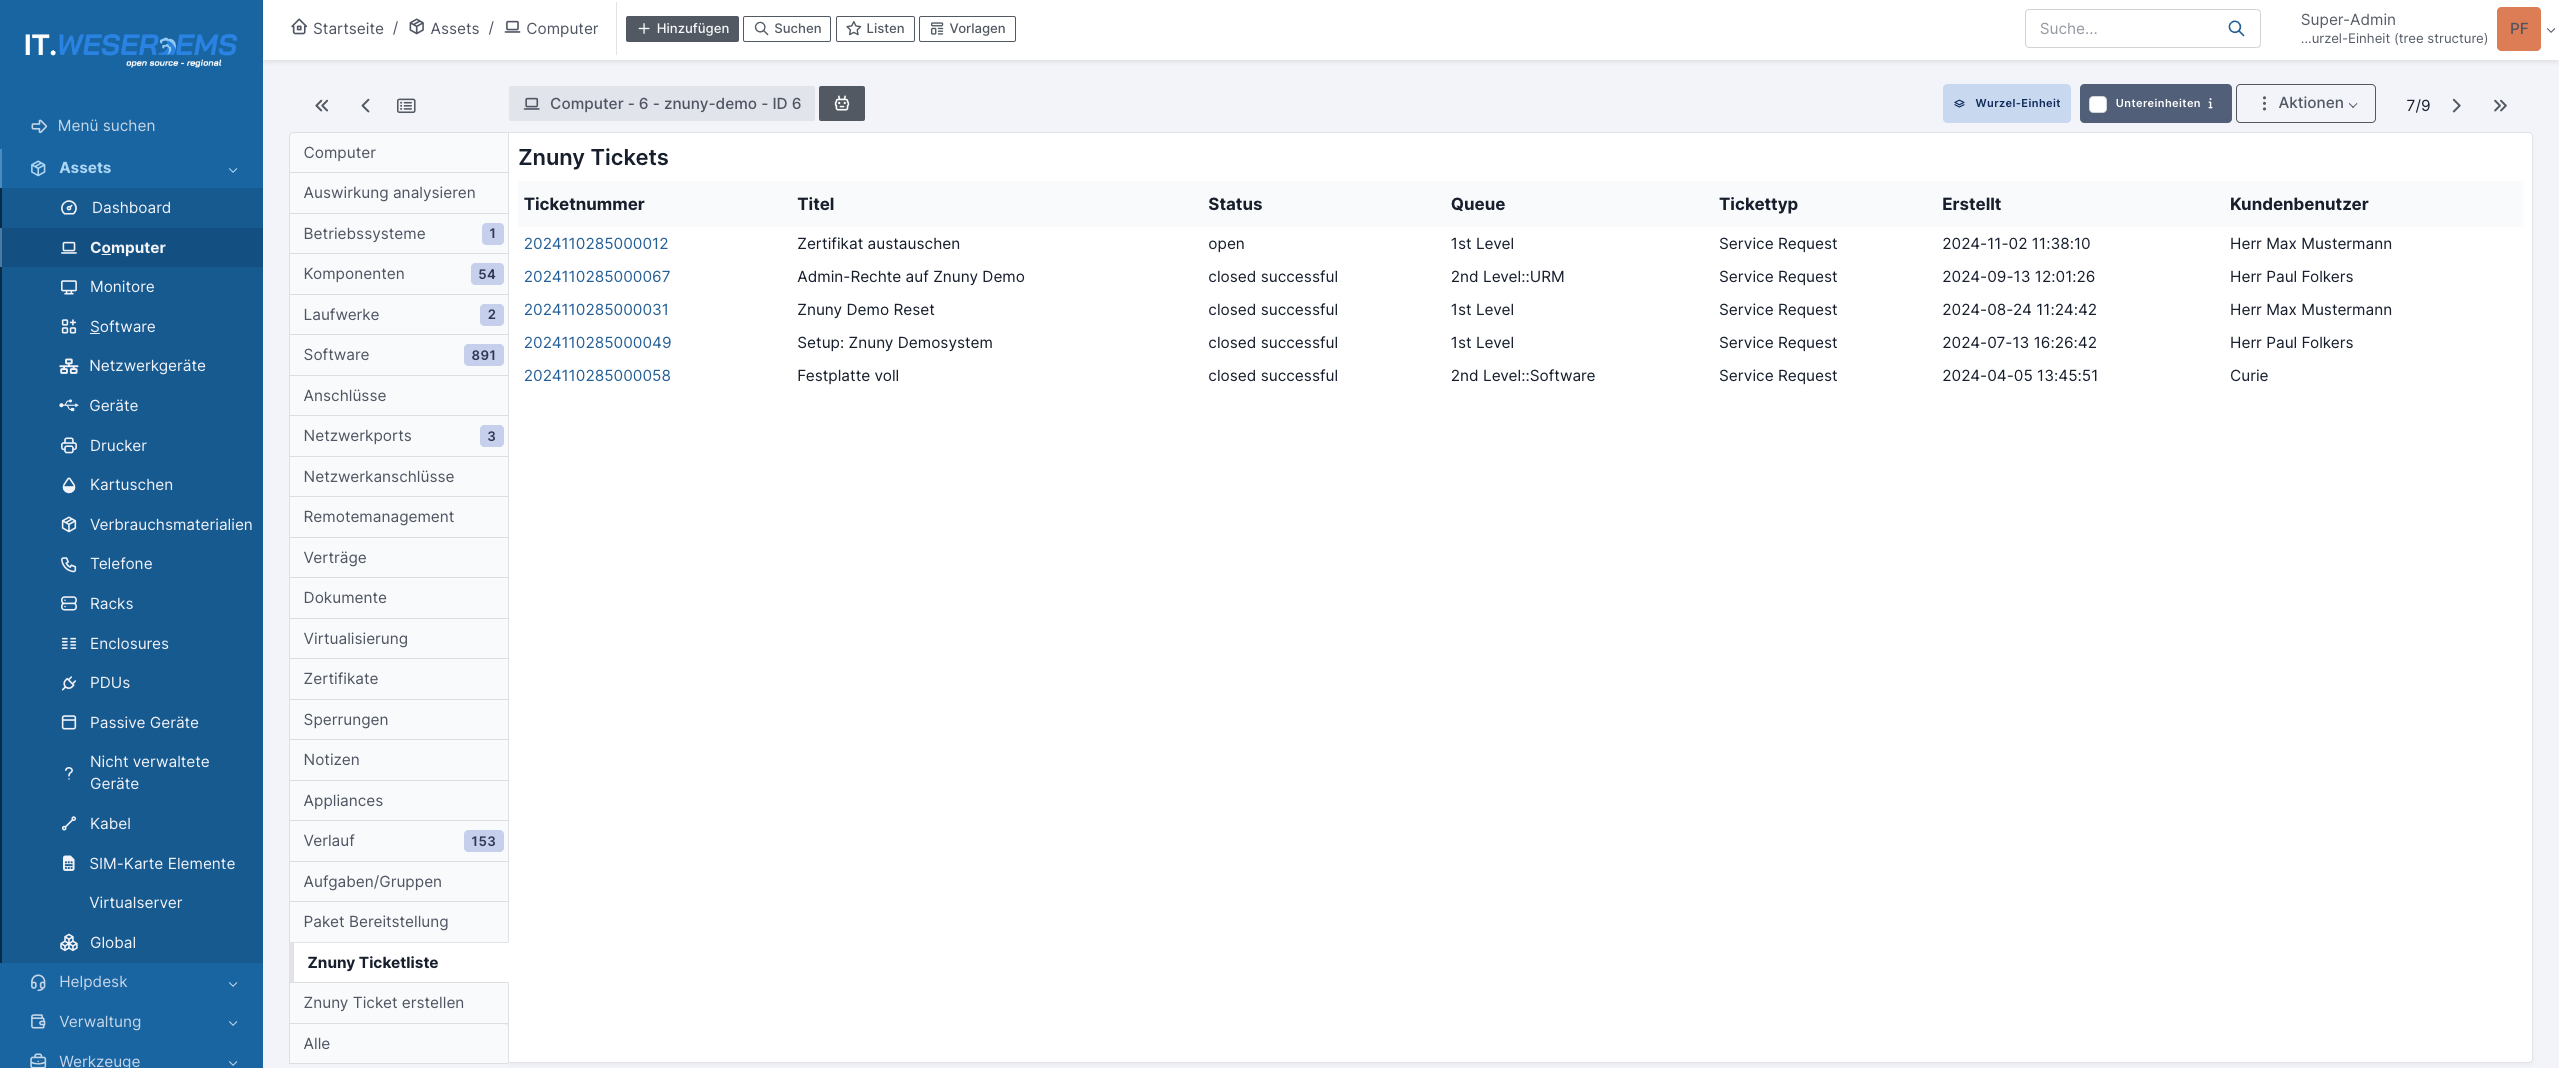Screen dimensions: 2559x1068
Task: Click the Nicht verwaltete Geräte question icon
Action: [x=69, y=773]
